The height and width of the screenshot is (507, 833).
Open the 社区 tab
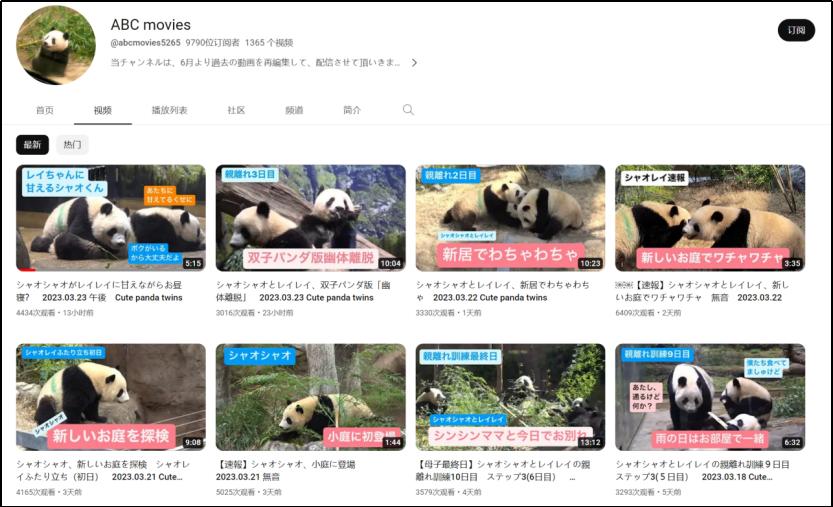coord(236,110)
